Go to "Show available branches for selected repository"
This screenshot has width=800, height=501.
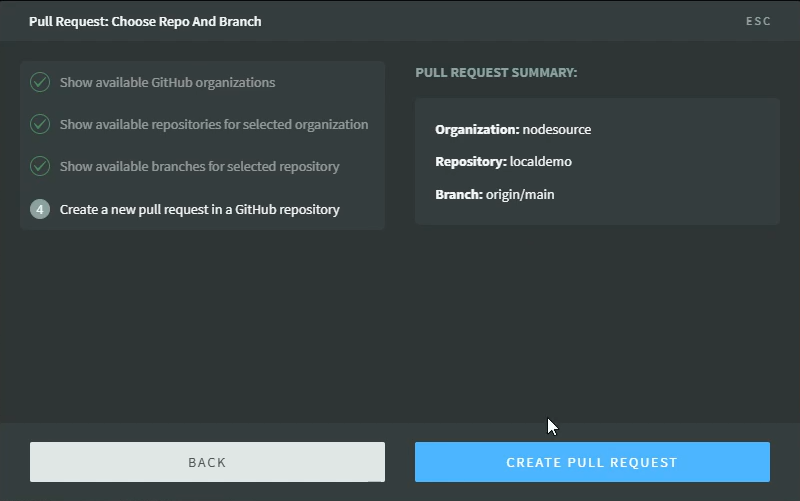(199, 167)
